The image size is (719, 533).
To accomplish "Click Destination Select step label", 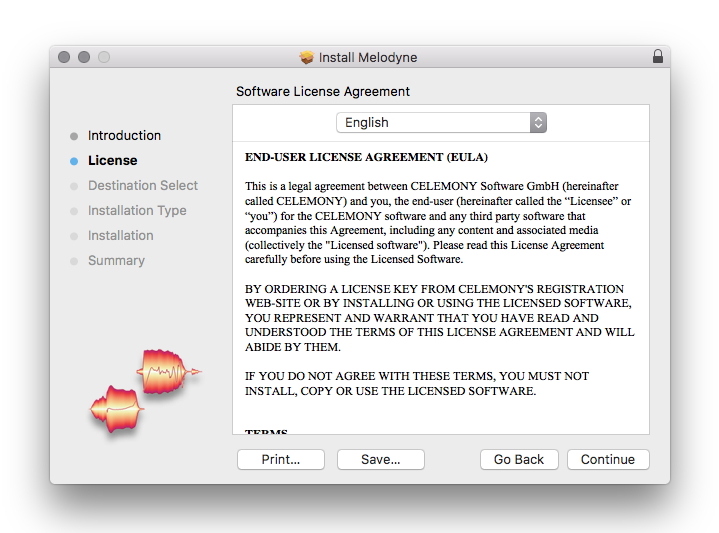I will pos(143,185).
